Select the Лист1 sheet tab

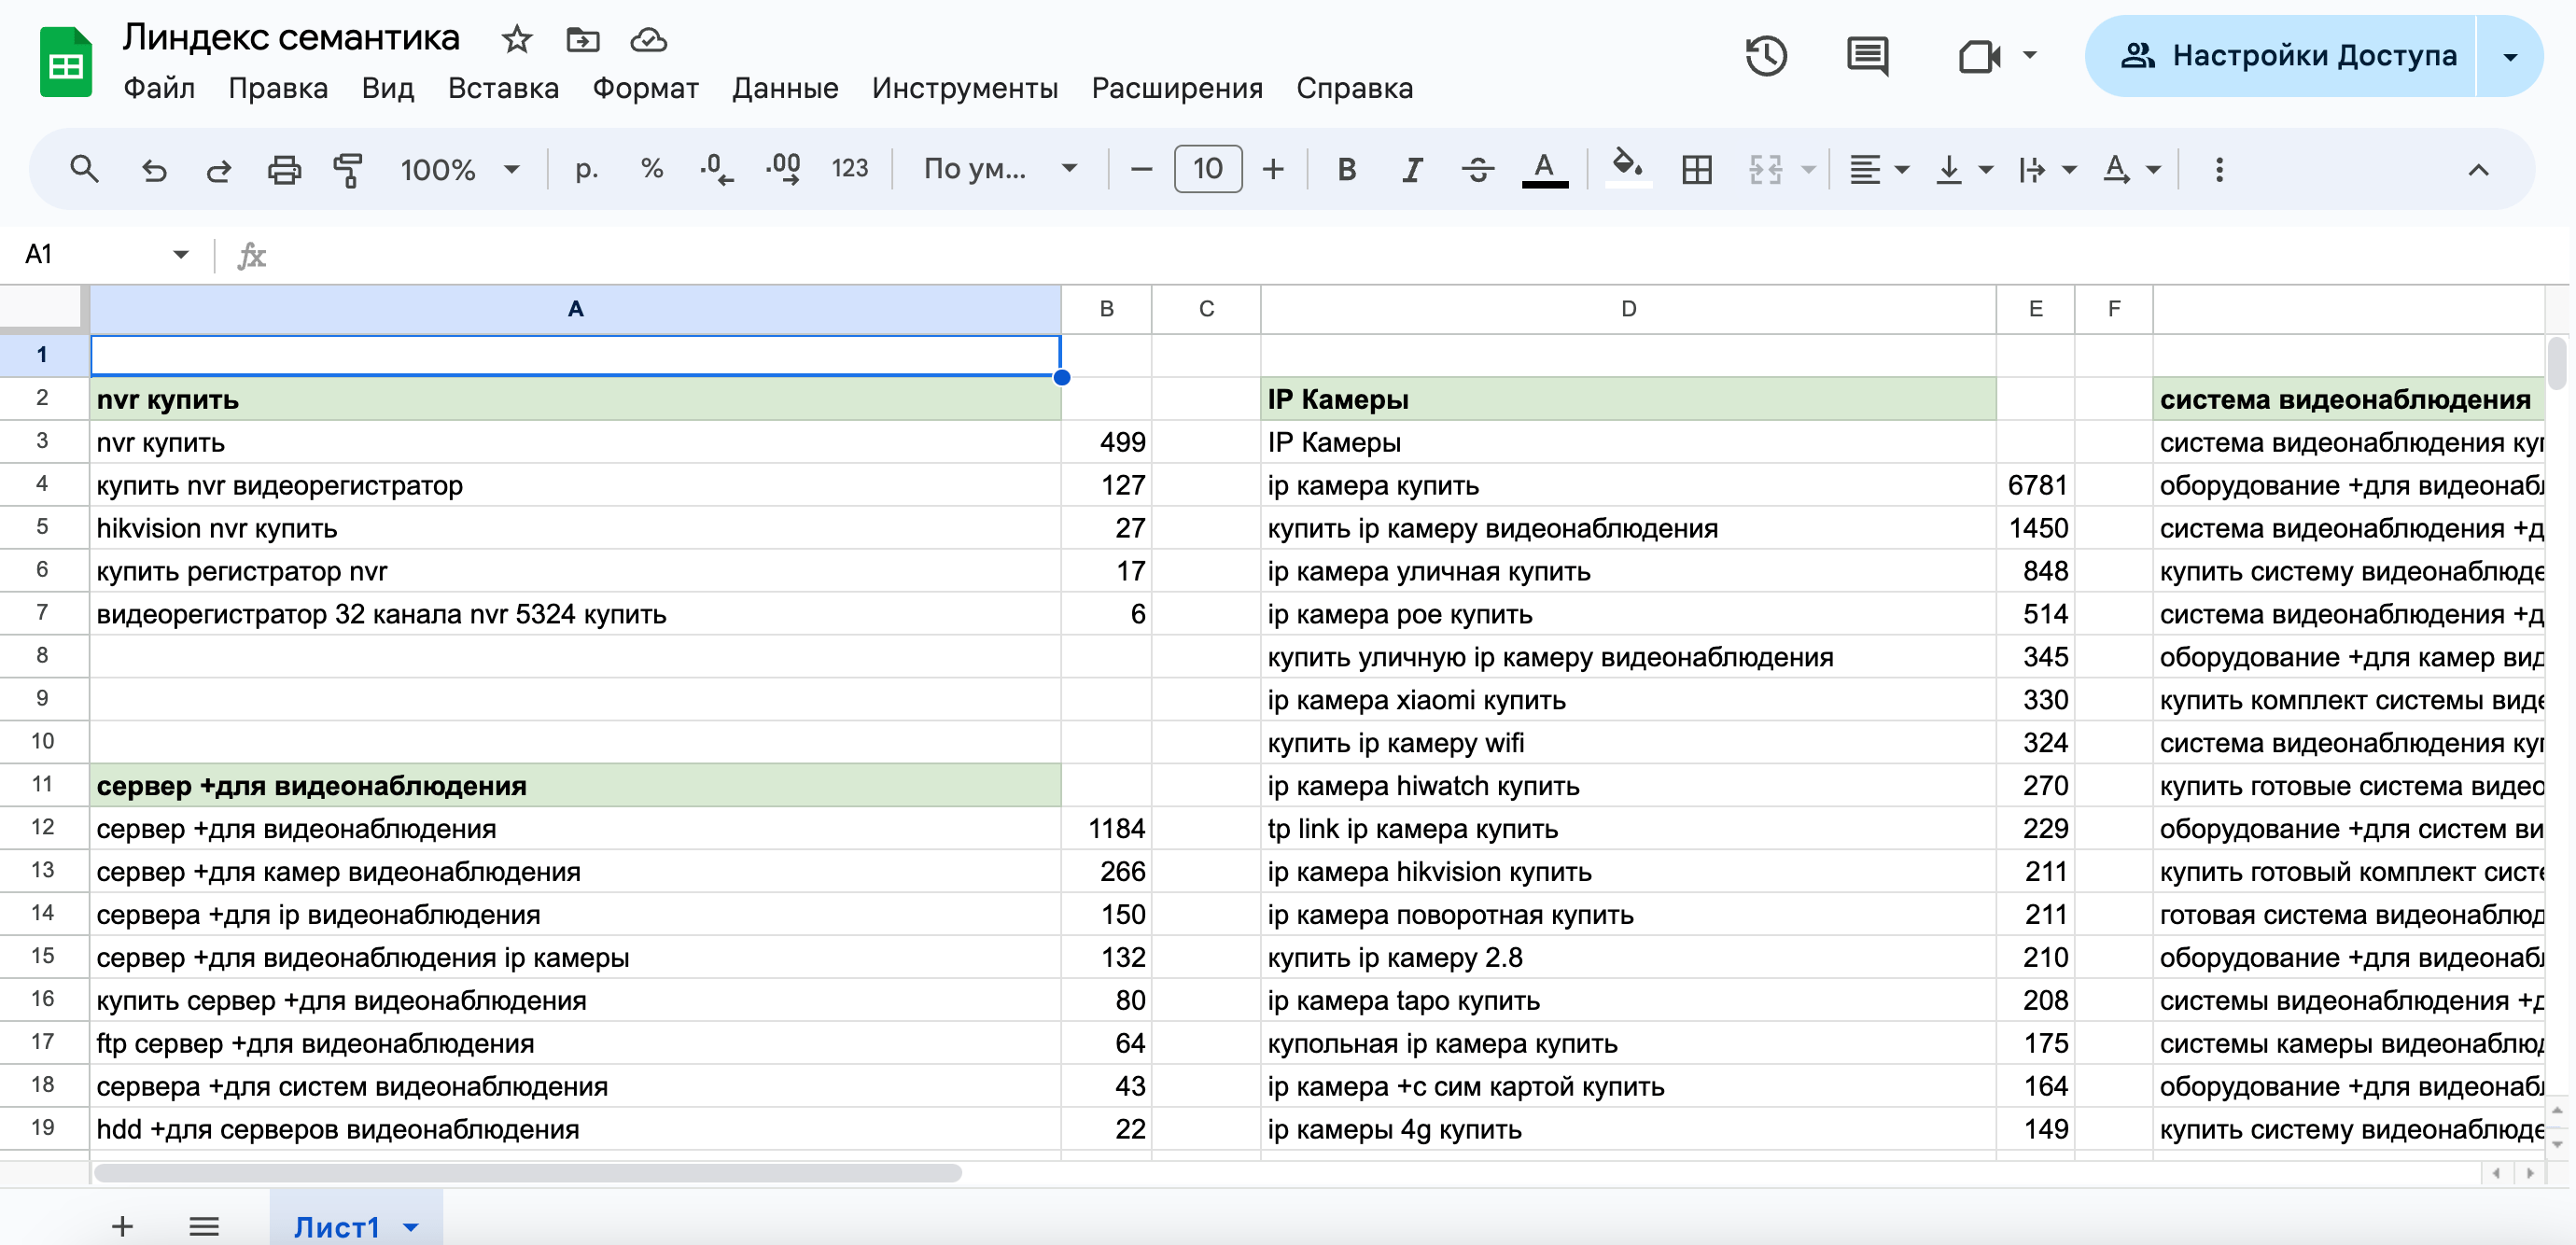[x=337, y=1226]
